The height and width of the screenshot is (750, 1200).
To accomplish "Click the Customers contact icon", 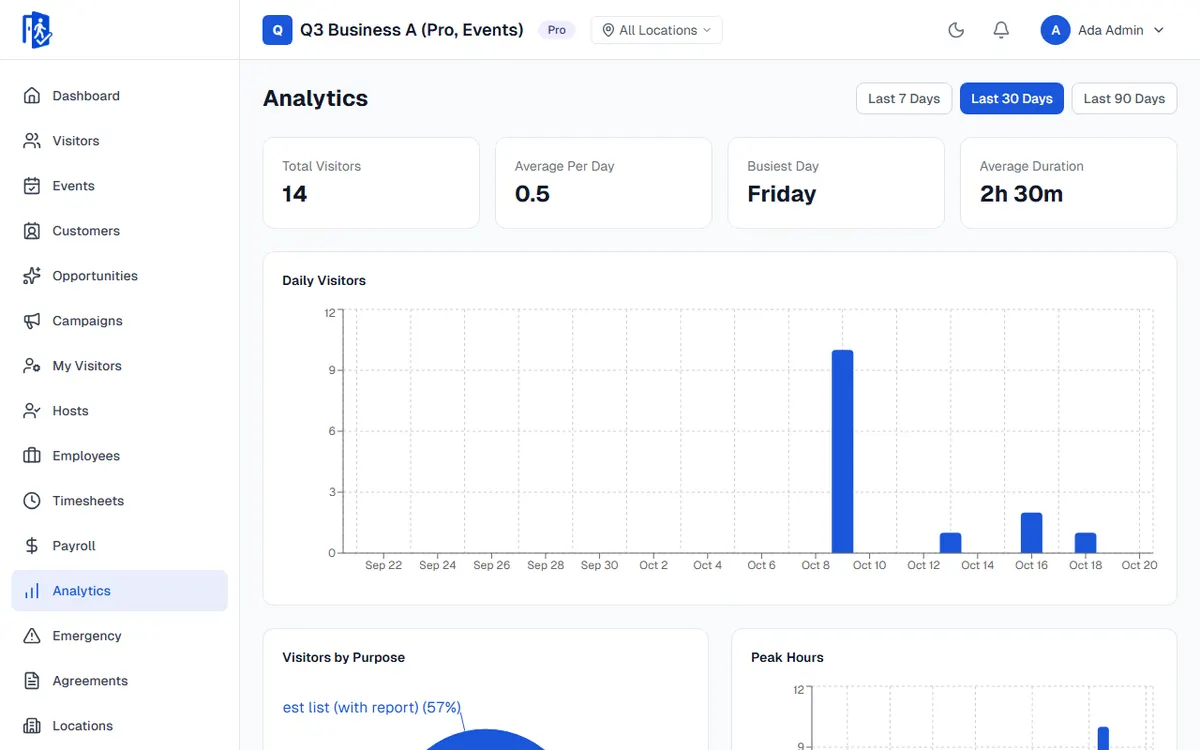I will pos(32,231).
